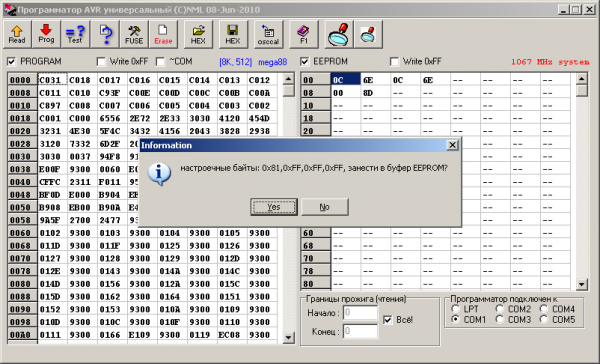
Task: Click the Конец input field
Action: 360,331
